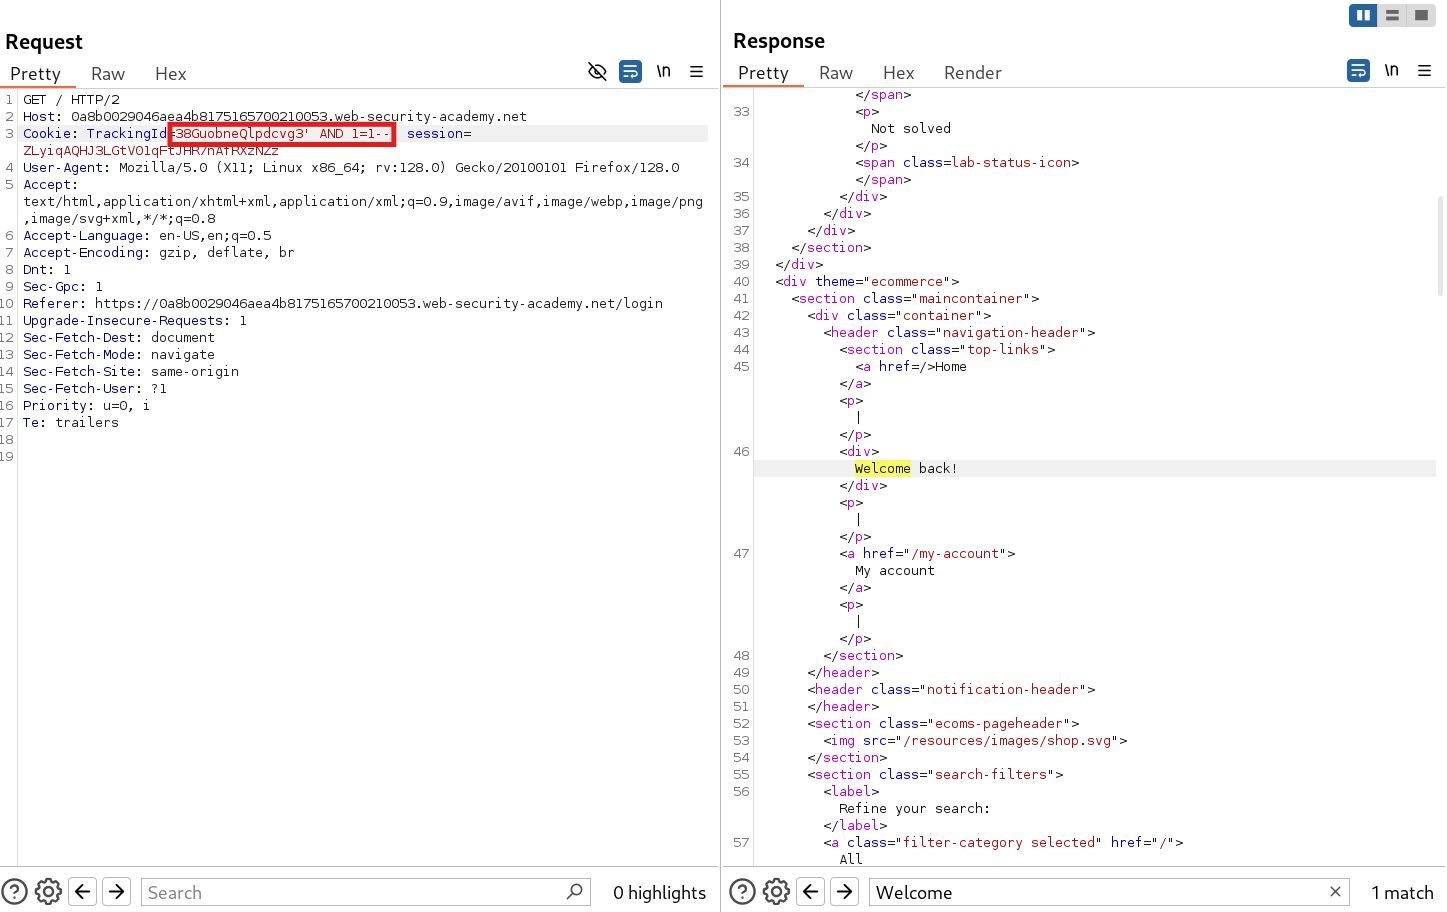Click the Priority header line

click(x=86, y=405)
